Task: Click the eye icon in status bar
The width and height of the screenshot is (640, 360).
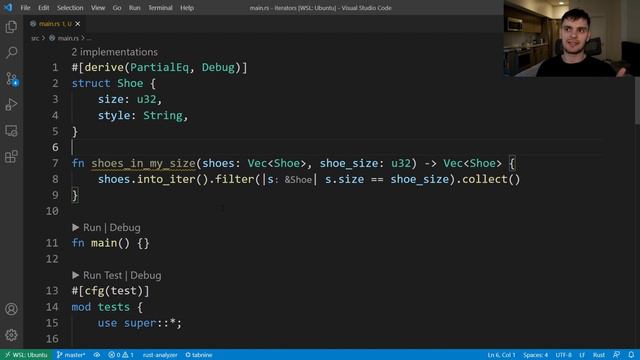Action: coord(97,355)
